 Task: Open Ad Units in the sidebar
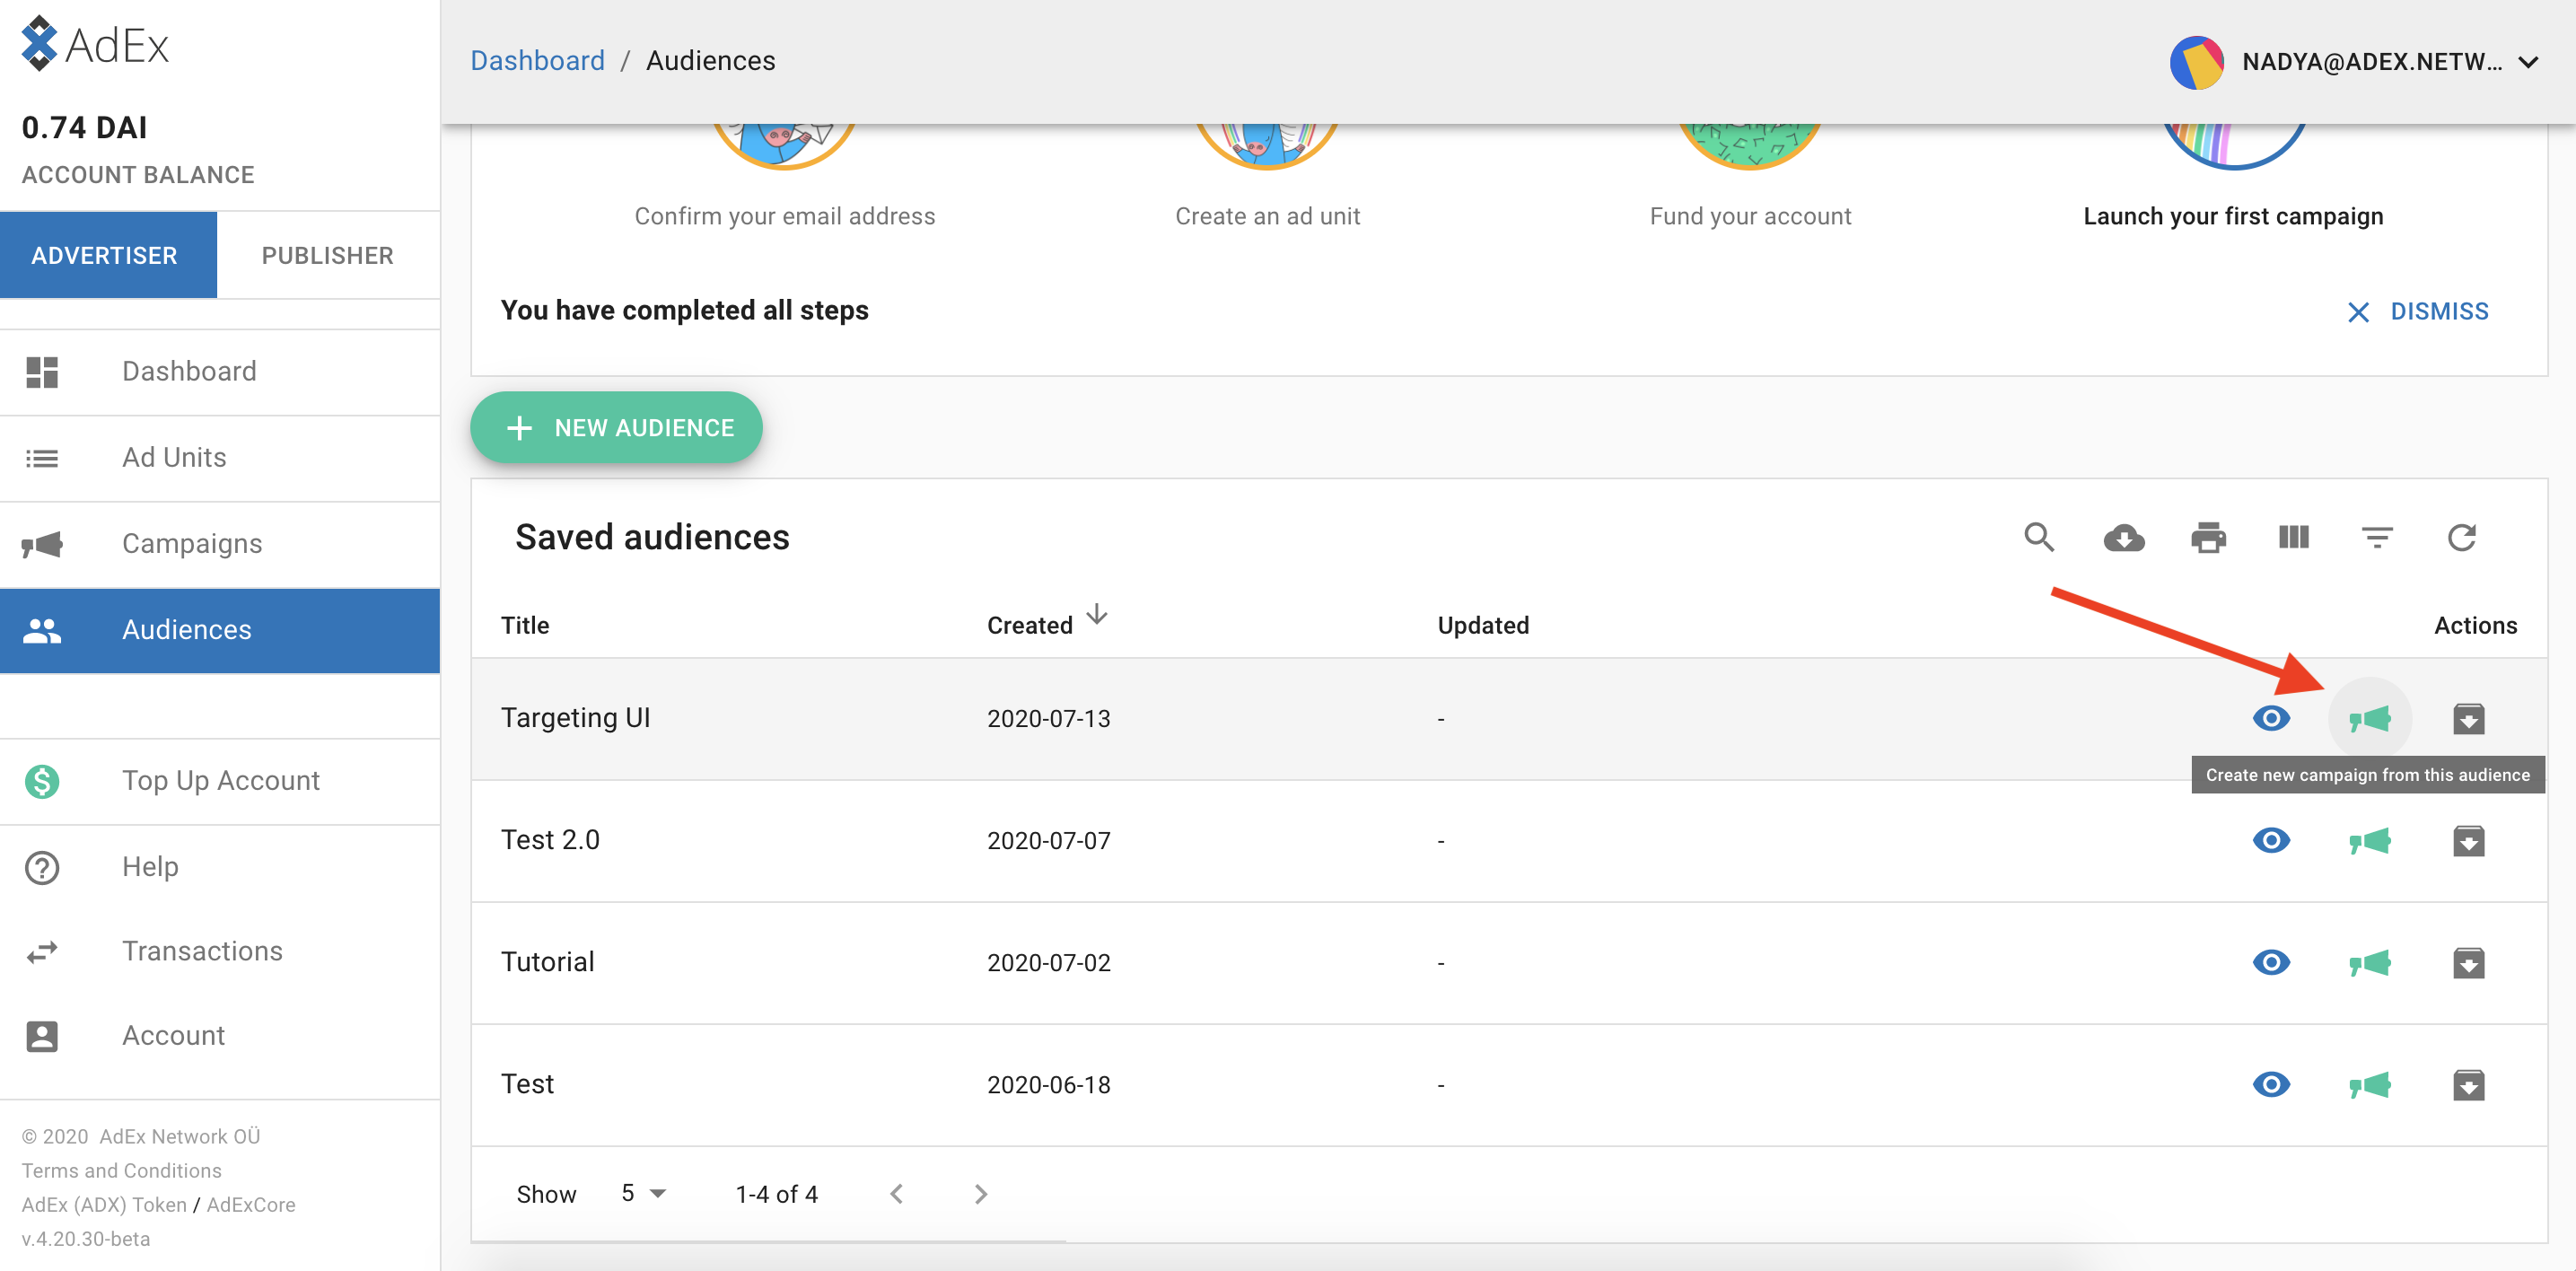tap(220, 458)
